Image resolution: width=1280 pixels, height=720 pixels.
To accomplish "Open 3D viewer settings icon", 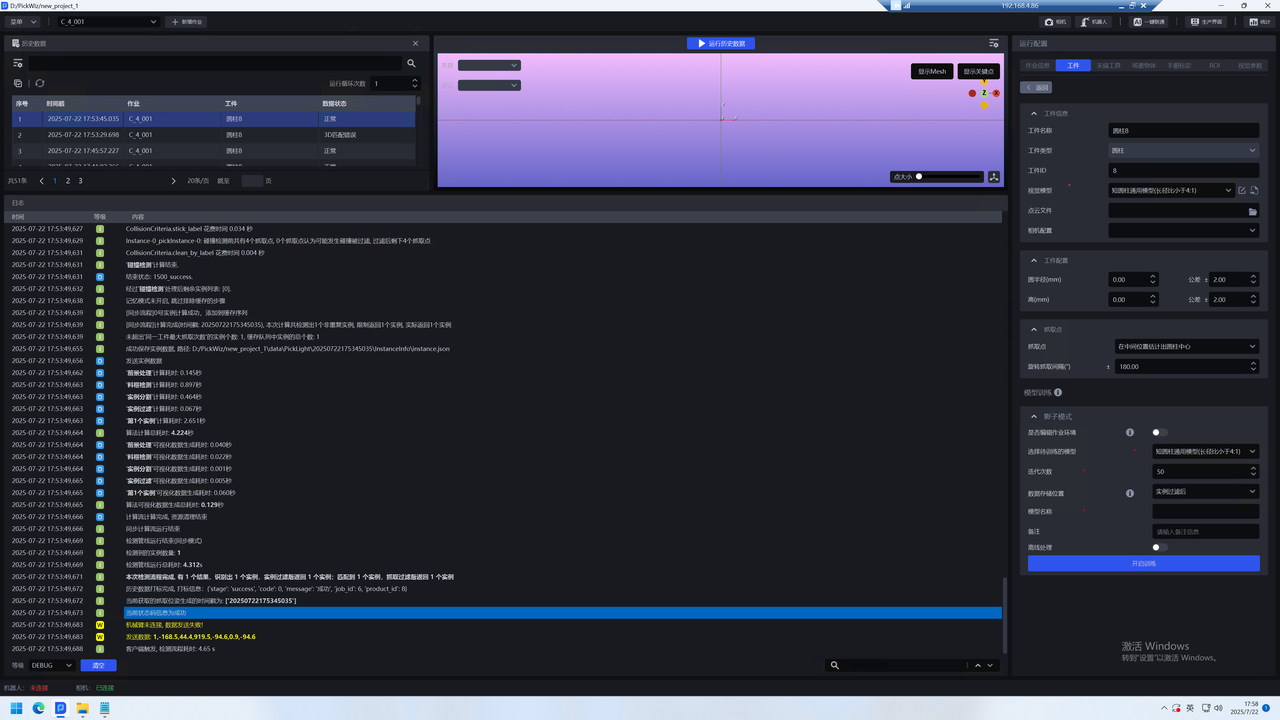I will click(993, 44).
